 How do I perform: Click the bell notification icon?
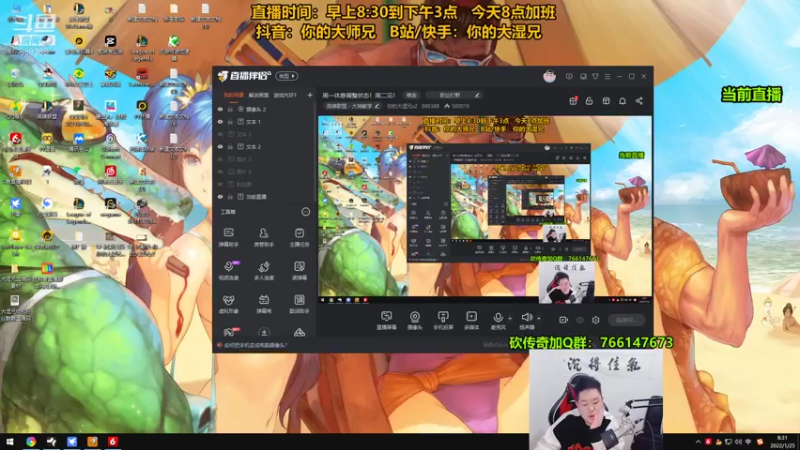pos(622,101)
